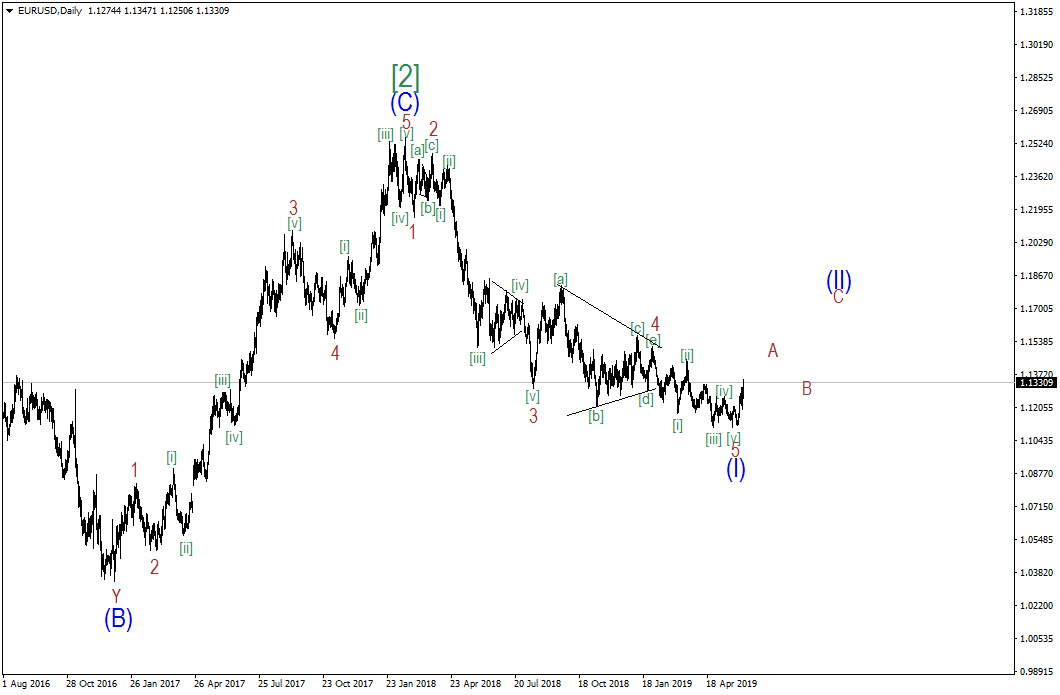
Task: Select the blue (I) wave label
Action: tap(736, 469)
